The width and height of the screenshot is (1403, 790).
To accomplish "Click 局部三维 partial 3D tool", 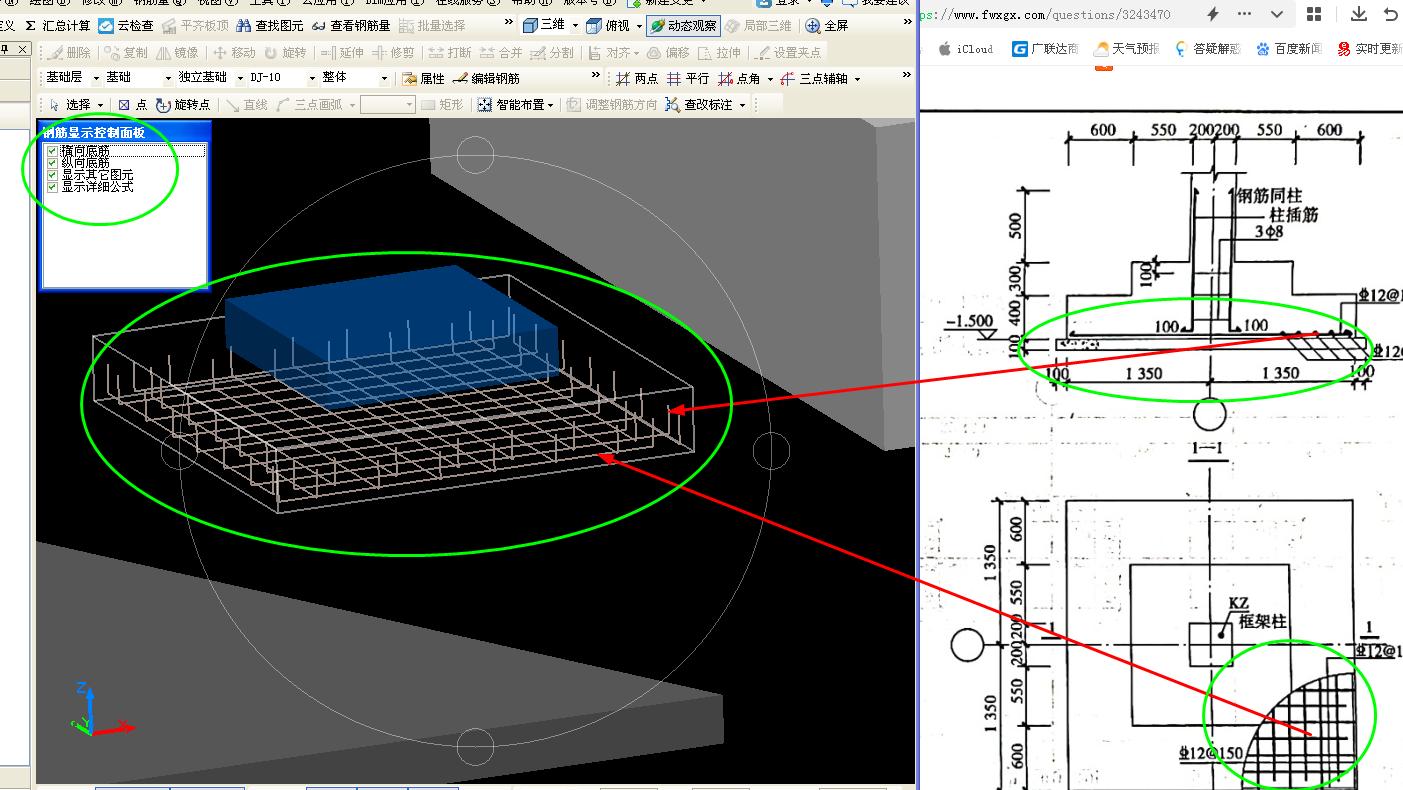I will pyautogui.click(x=758, y=26).
